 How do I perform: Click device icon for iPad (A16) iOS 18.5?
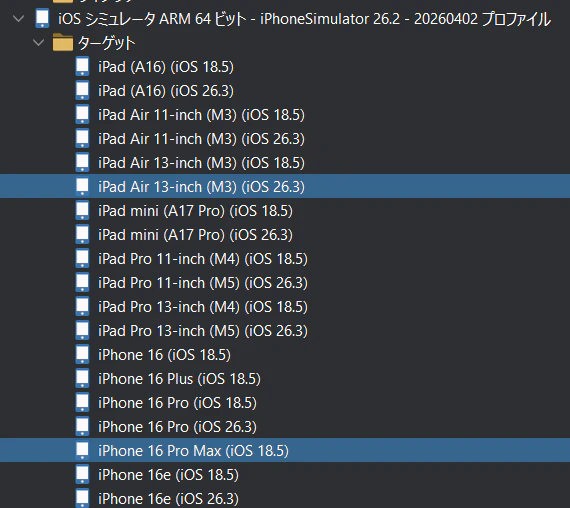tap(82, 67)
